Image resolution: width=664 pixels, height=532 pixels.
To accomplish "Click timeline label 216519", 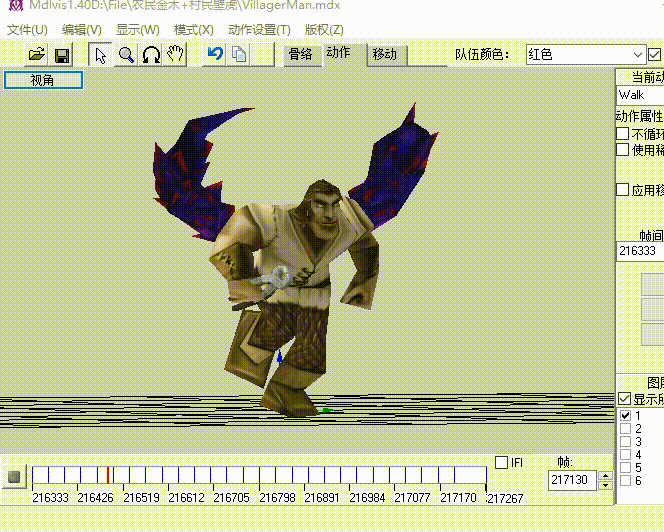I will click(141, 498).
